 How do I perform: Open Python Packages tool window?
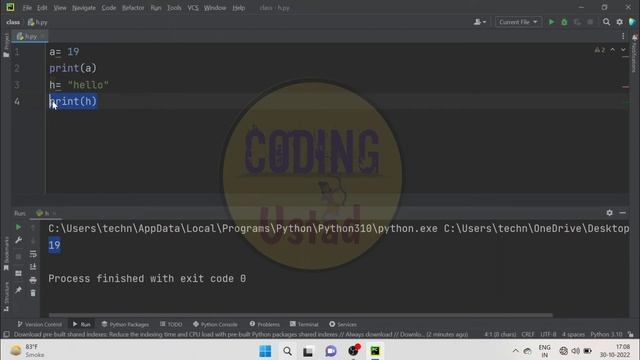click(125, 324)
